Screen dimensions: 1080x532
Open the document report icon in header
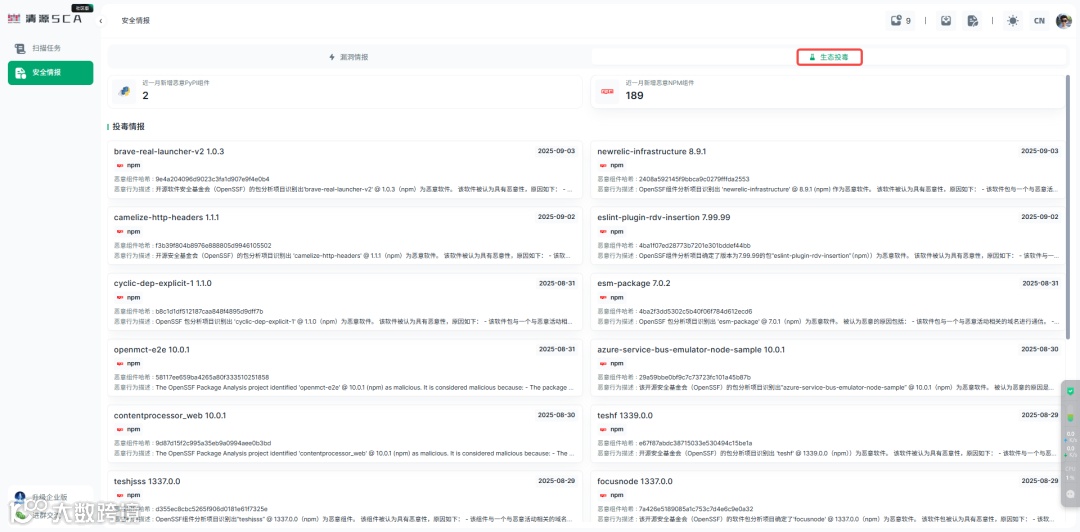pyautogui.click(x=972, y=21)
